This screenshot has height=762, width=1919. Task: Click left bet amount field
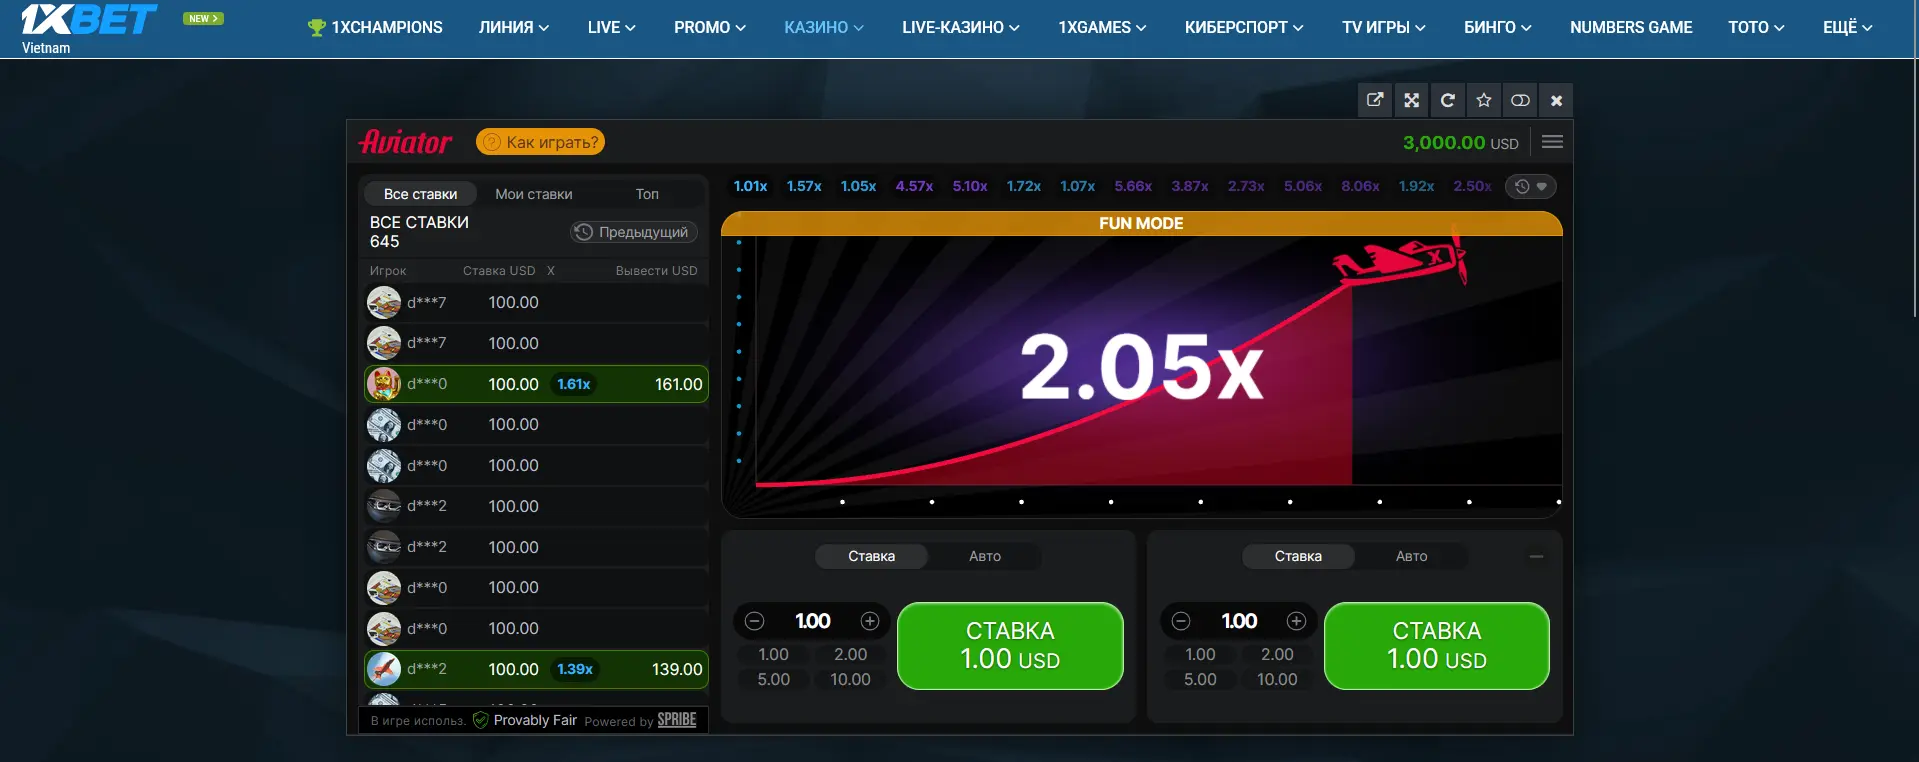click(813, 621)
